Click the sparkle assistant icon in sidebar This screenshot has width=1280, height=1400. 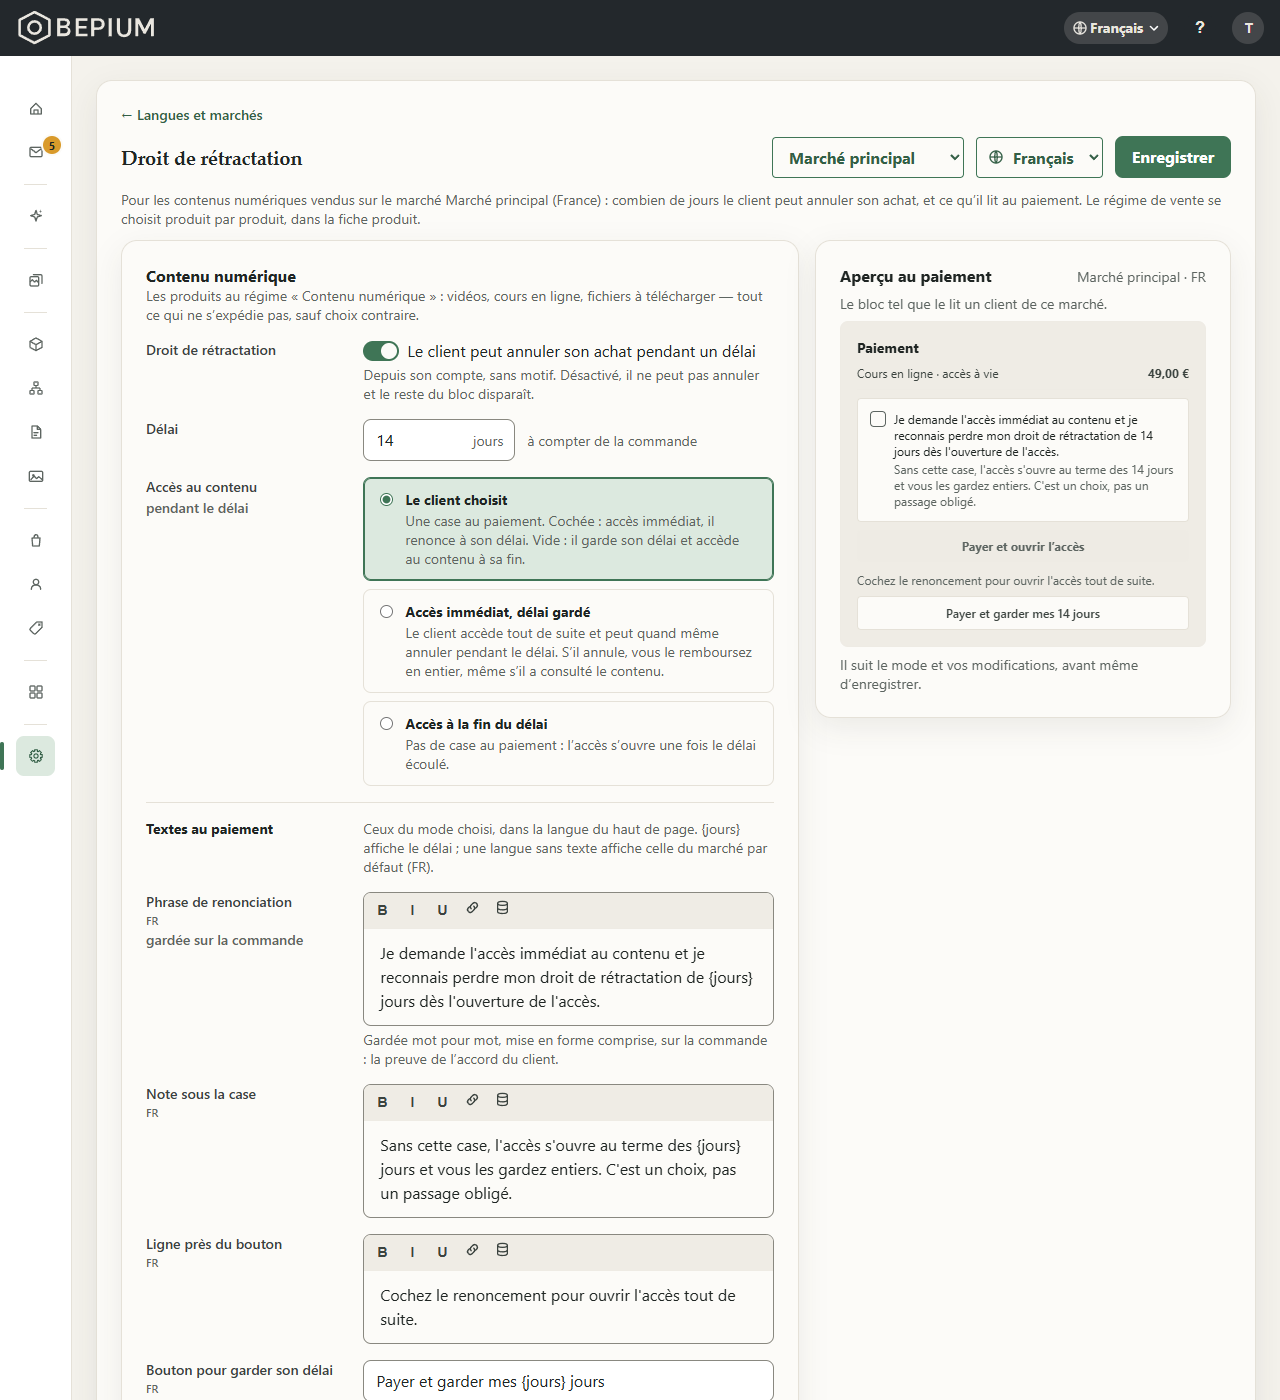36,216
